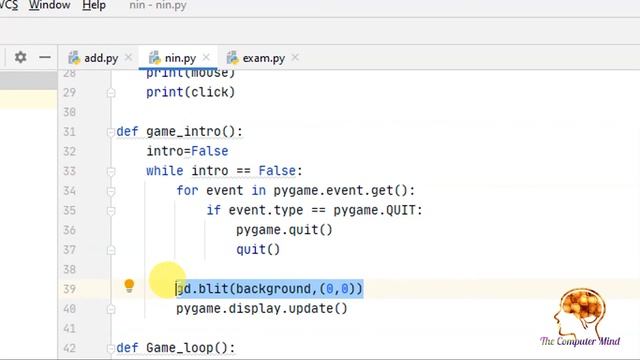The image size is (640, 360).
Task: Close the exam.py tab
Action: point(295,58)
